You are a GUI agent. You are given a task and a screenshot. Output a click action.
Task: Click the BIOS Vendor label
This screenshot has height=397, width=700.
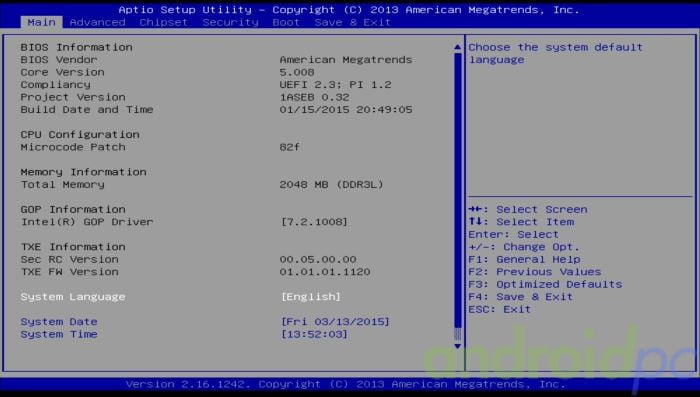tap(59, 60)
